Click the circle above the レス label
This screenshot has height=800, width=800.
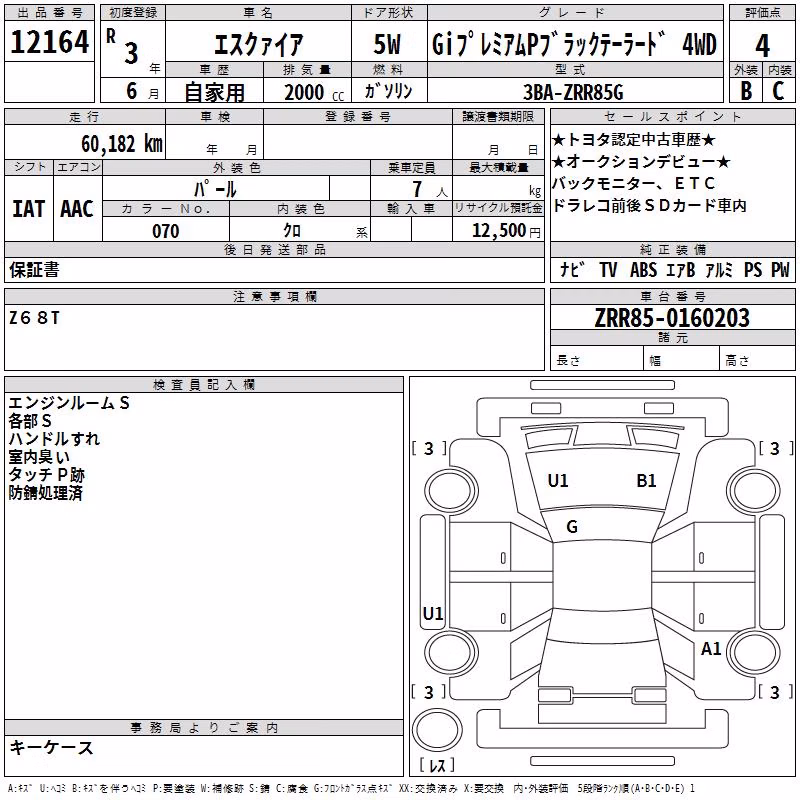(x=437, y=730)
